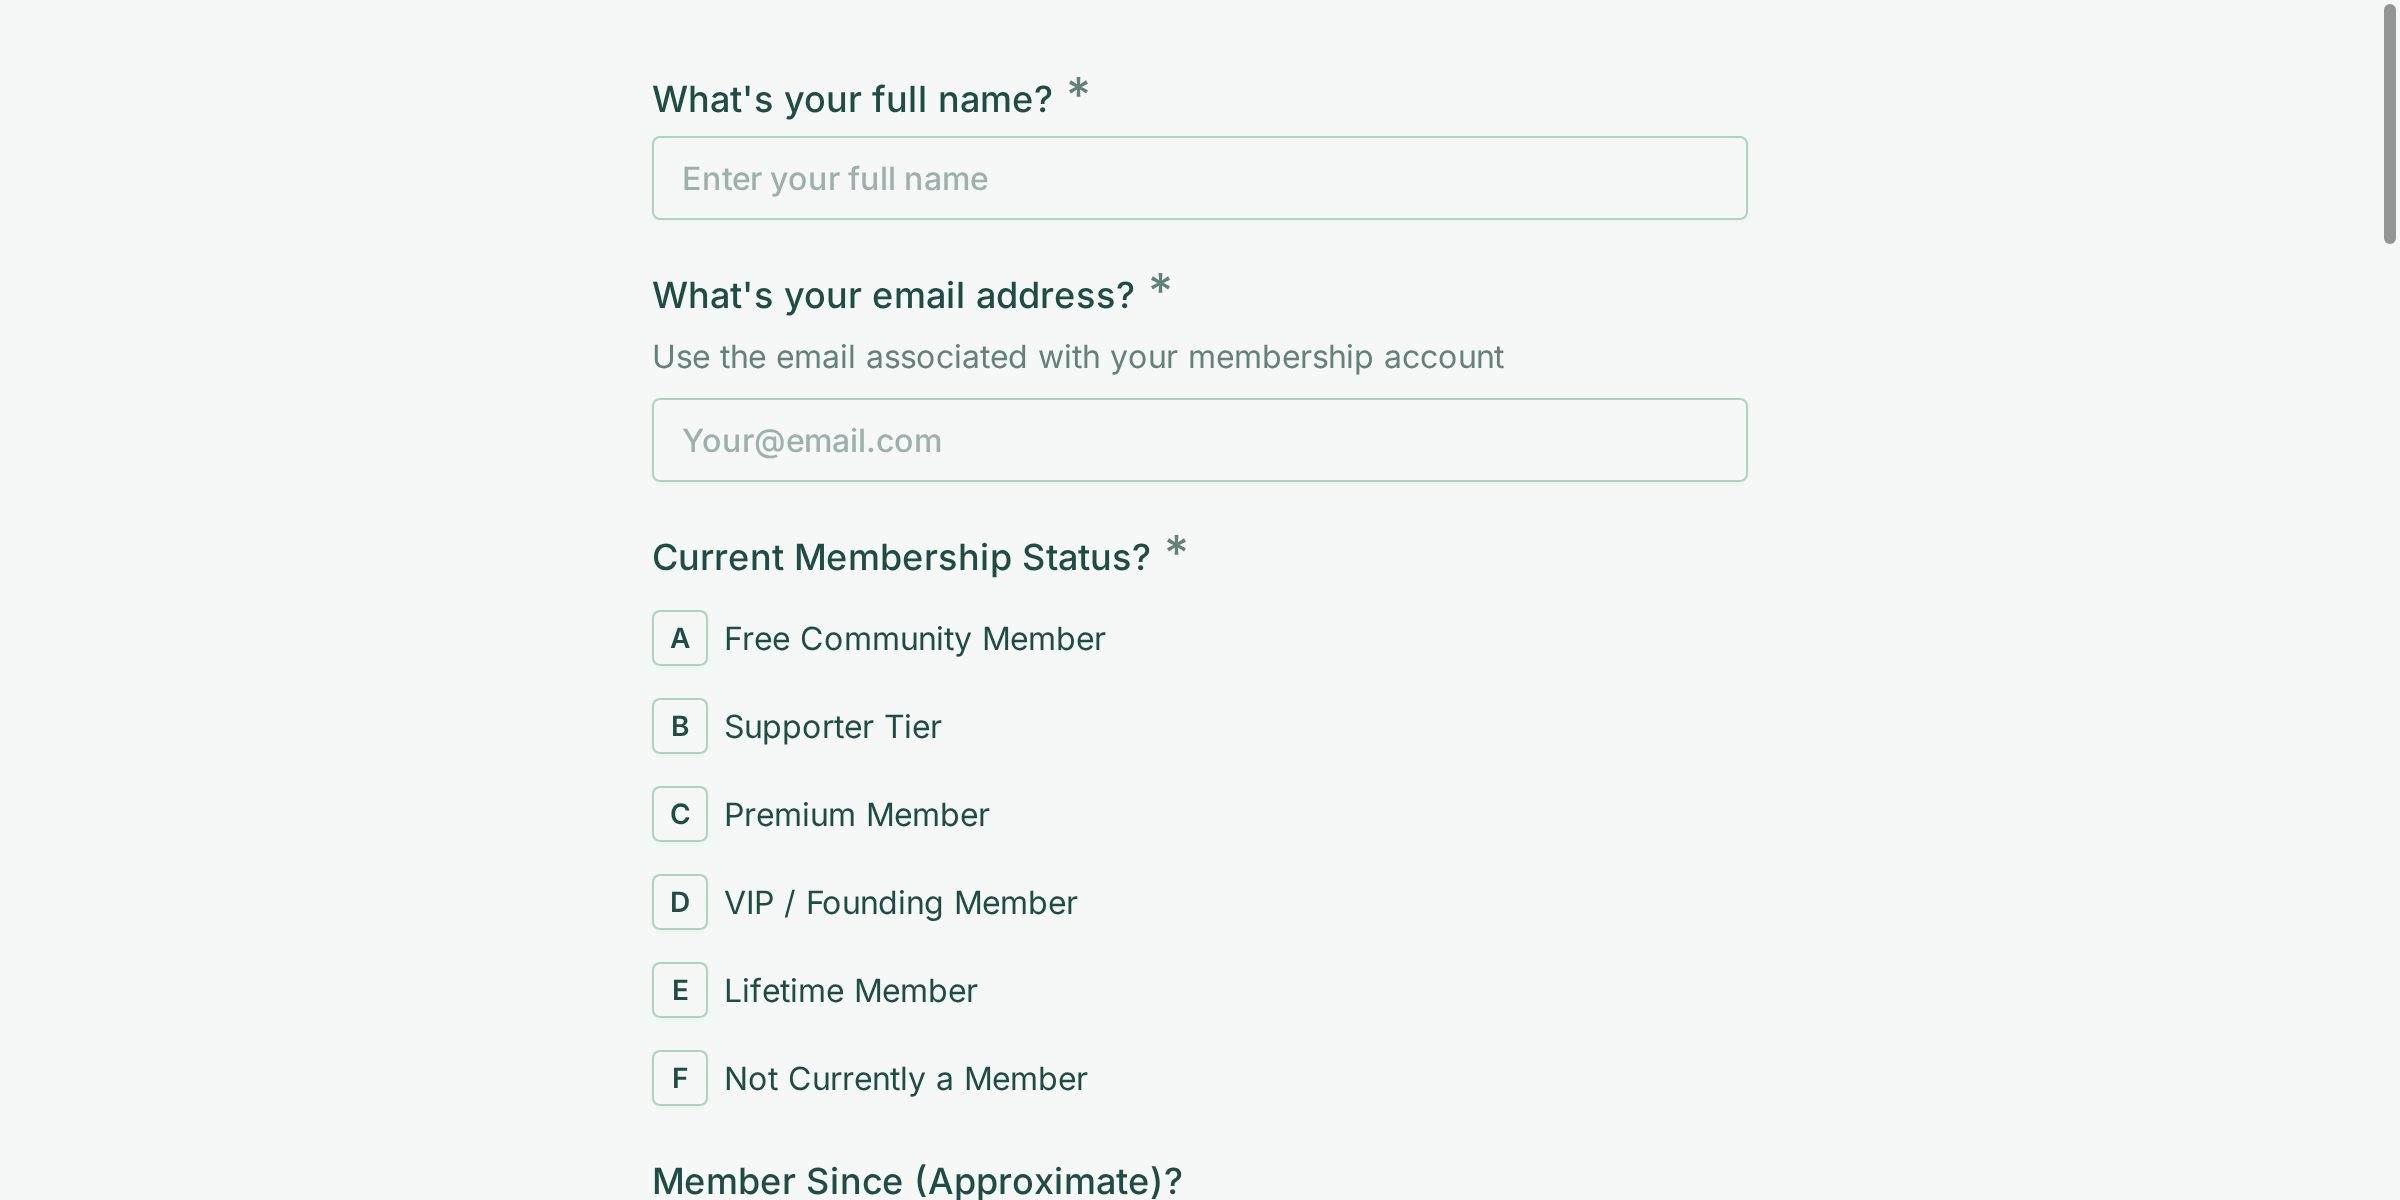Click the membership account helper text

pyautogui.click(x=1077, y=357)
